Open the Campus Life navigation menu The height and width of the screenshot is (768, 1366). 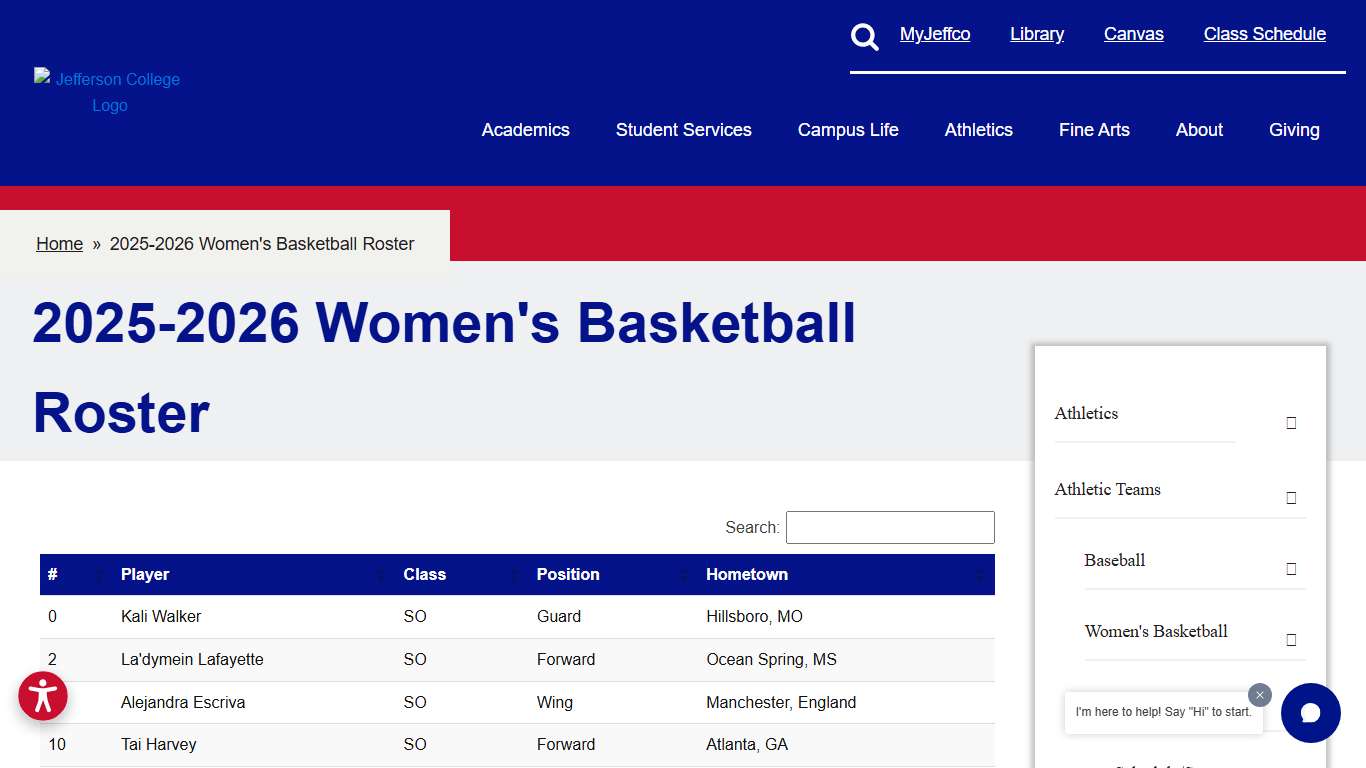pyautogui.click(x=848, y=129)
